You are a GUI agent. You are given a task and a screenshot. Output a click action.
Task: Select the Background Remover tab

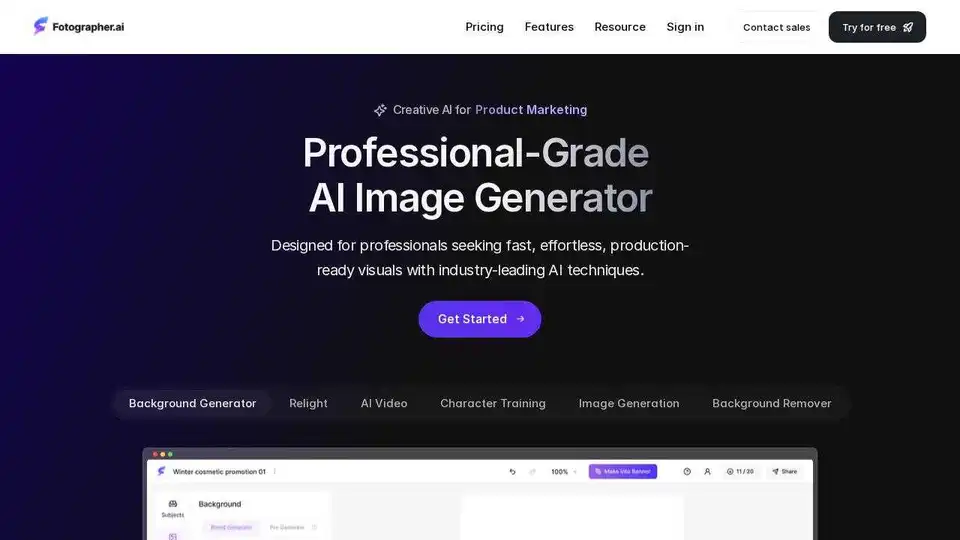pos(771,403)
